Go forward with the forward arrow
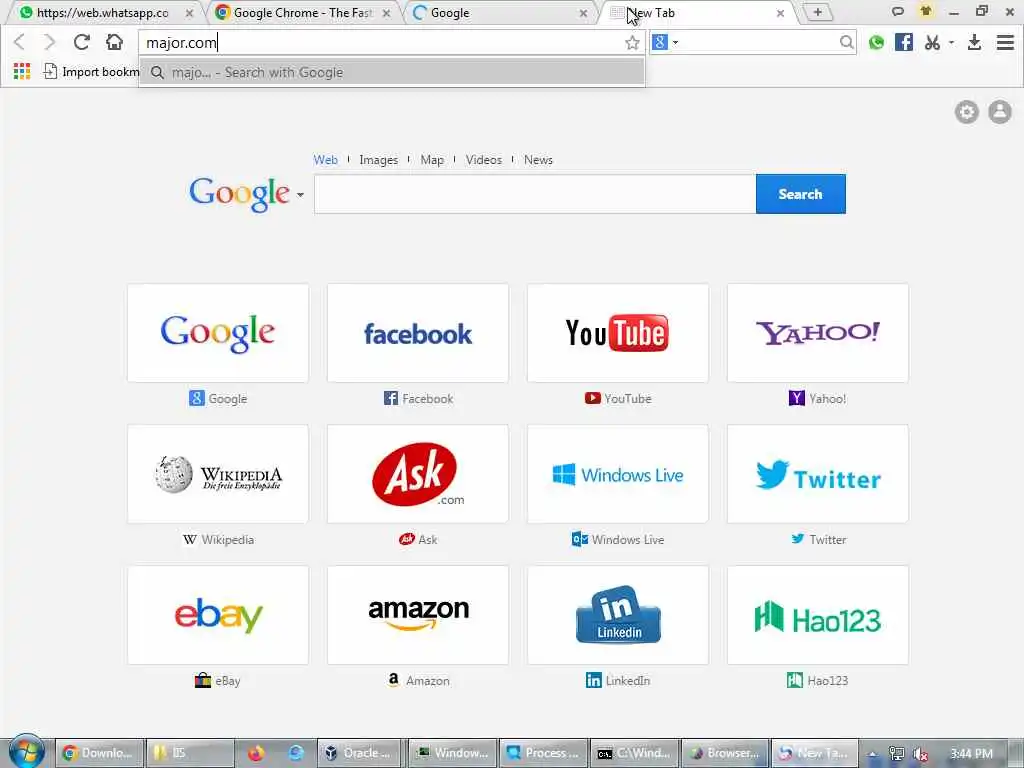 [x=50, y=42]
